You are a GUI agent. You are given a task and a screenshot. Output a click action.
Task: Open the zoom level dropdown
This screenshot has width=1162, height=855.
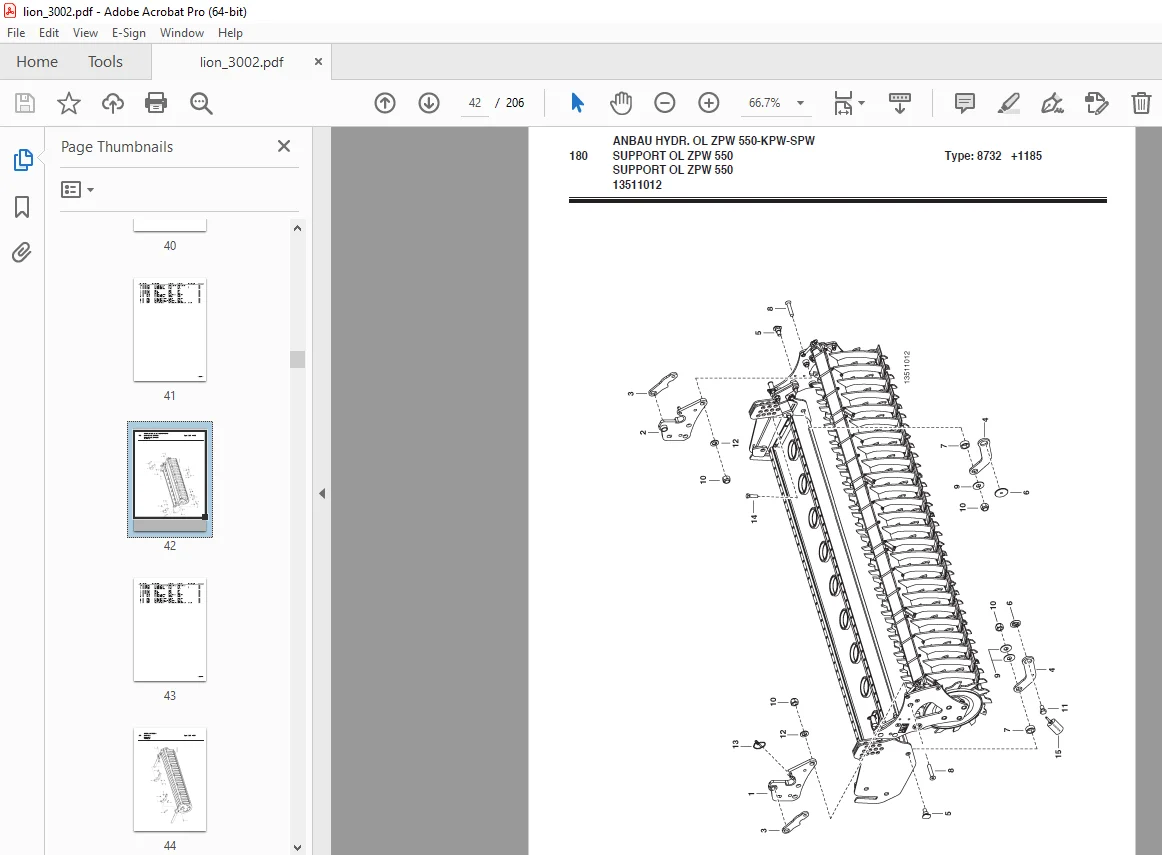point(800,103)
